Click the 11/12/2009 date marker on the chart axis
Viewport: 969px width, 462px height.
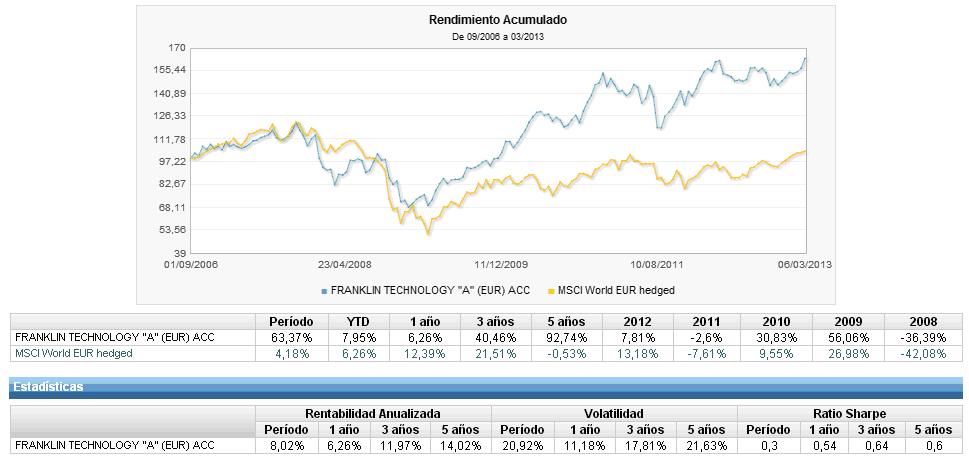500,265
